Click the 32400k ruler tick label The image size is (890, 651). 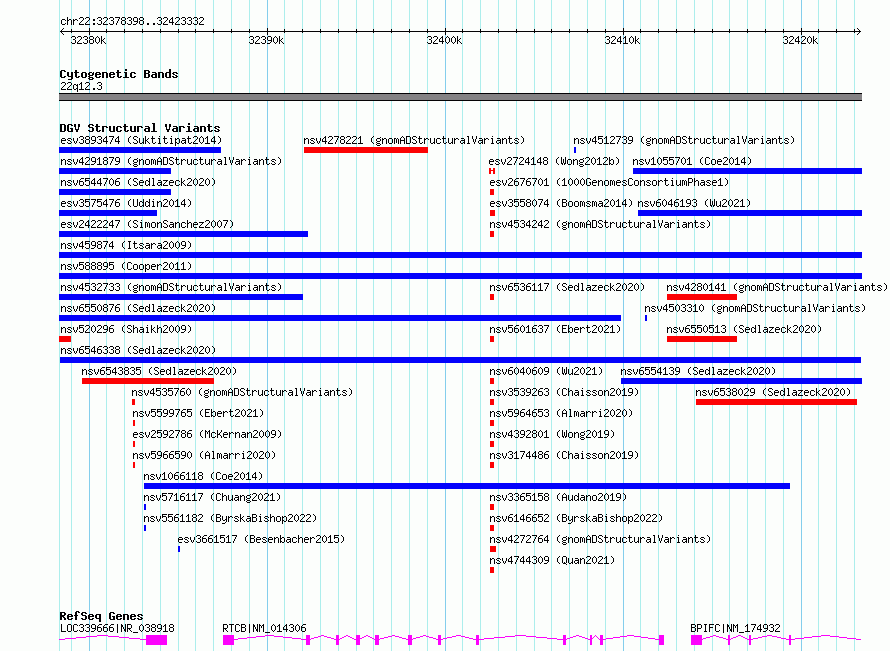(x=444, y=40)
